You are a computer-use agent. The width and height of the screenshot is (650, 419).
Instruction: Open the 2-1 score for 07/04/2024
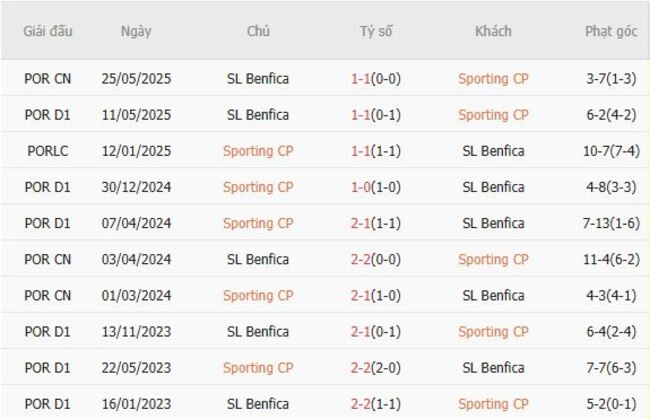click(376, 223)
